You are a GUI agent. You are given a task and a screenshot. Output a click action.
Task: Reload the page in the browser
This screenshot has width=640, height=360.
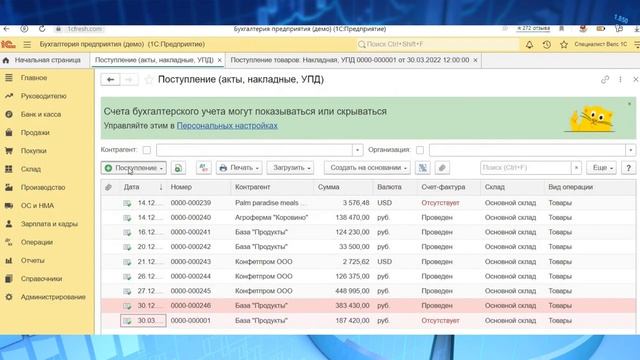(x=42, y=29)
